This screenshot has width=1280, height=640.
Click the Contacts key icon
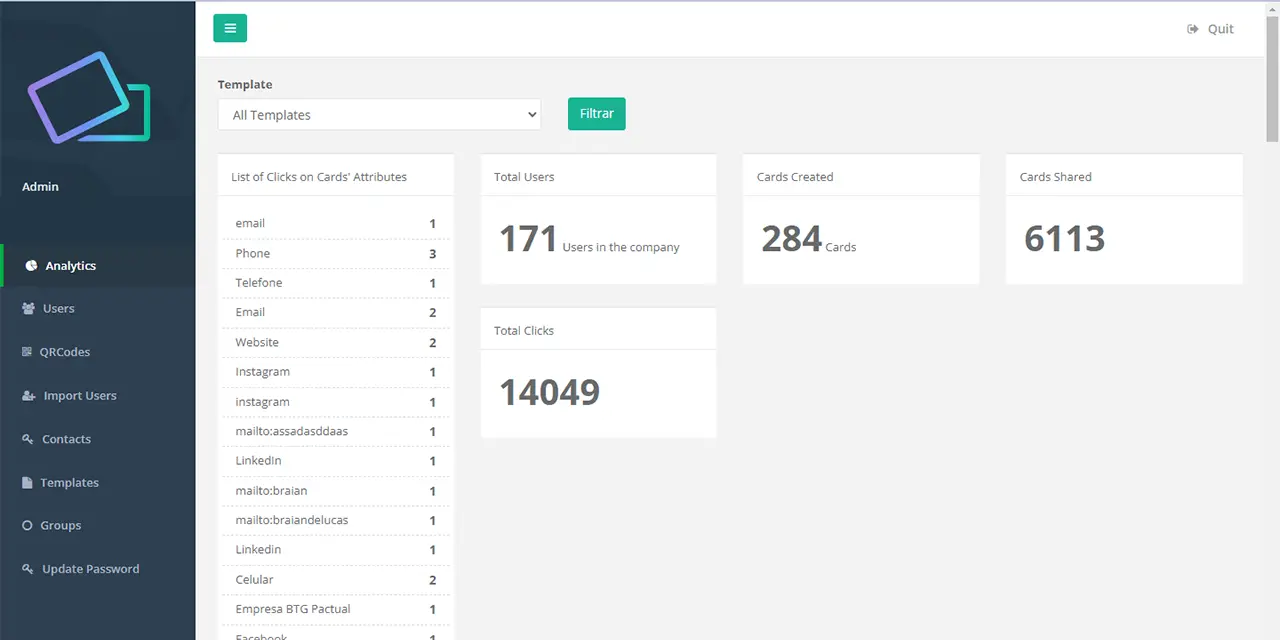pos(28,439)
